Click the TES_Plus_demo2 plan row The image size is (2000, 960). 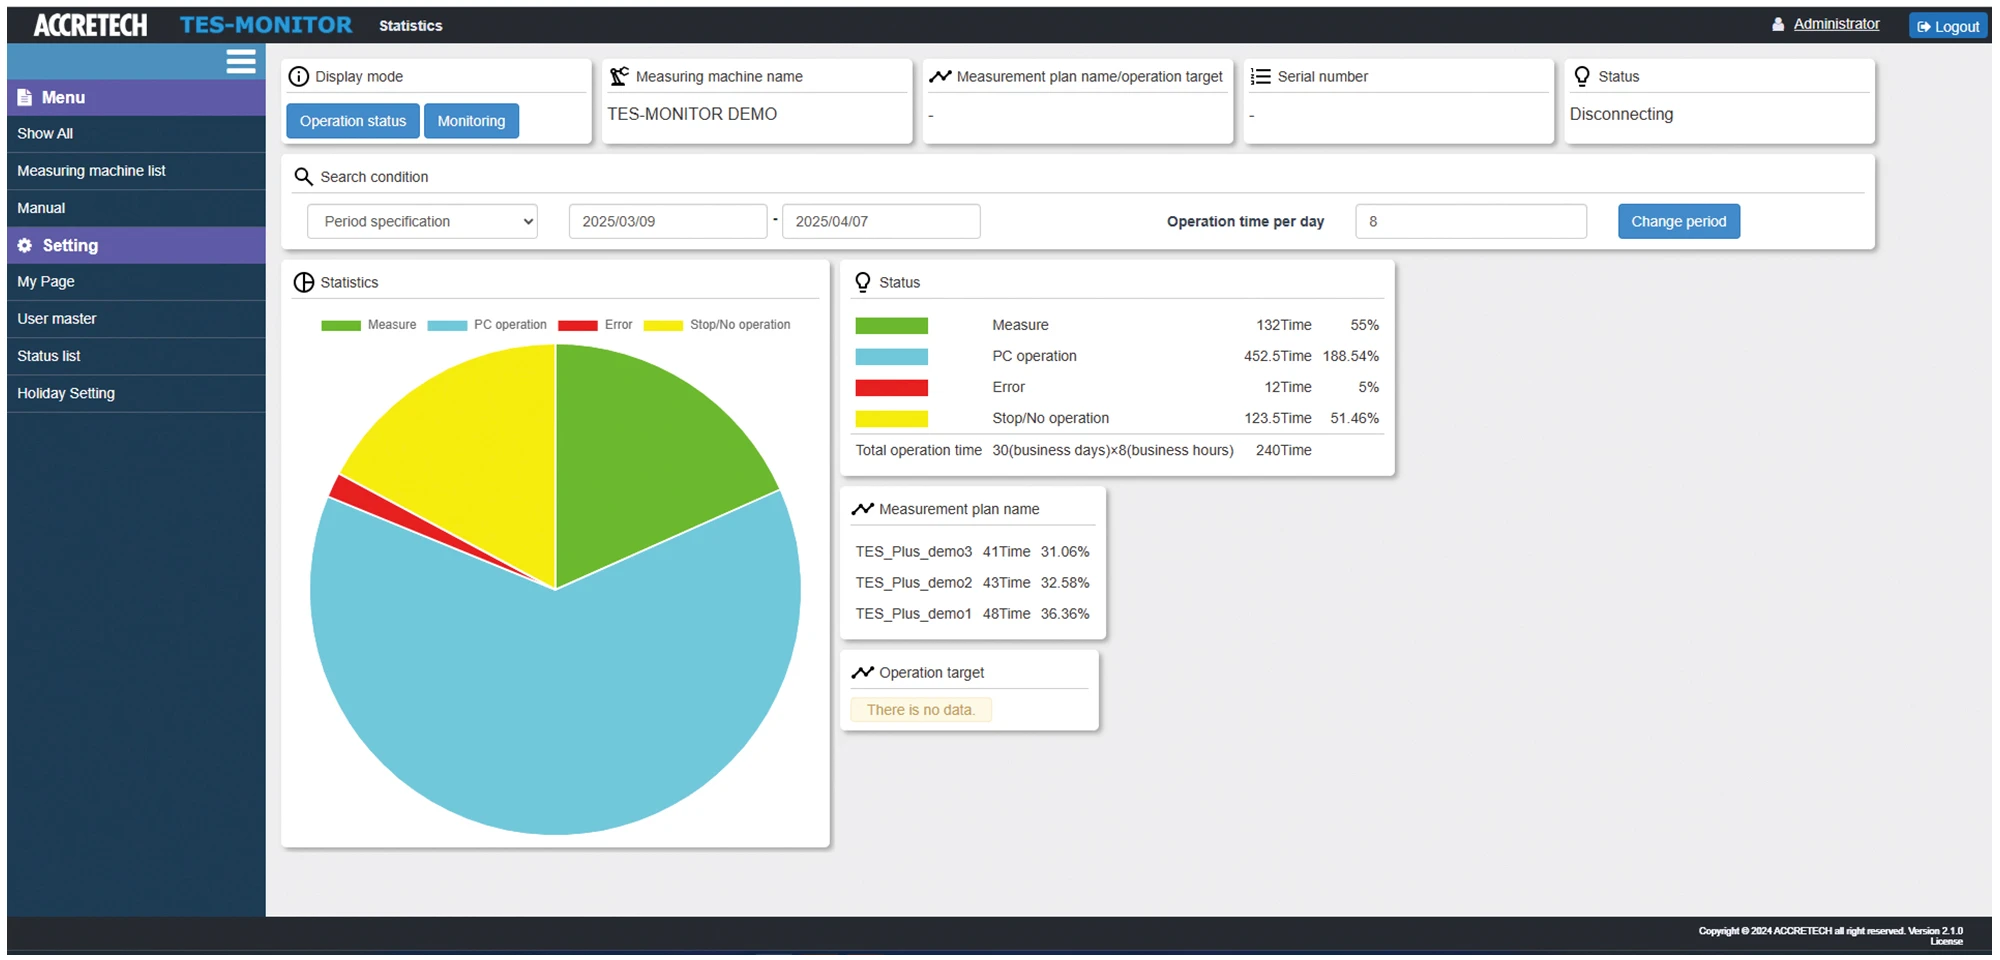[972, 583]
